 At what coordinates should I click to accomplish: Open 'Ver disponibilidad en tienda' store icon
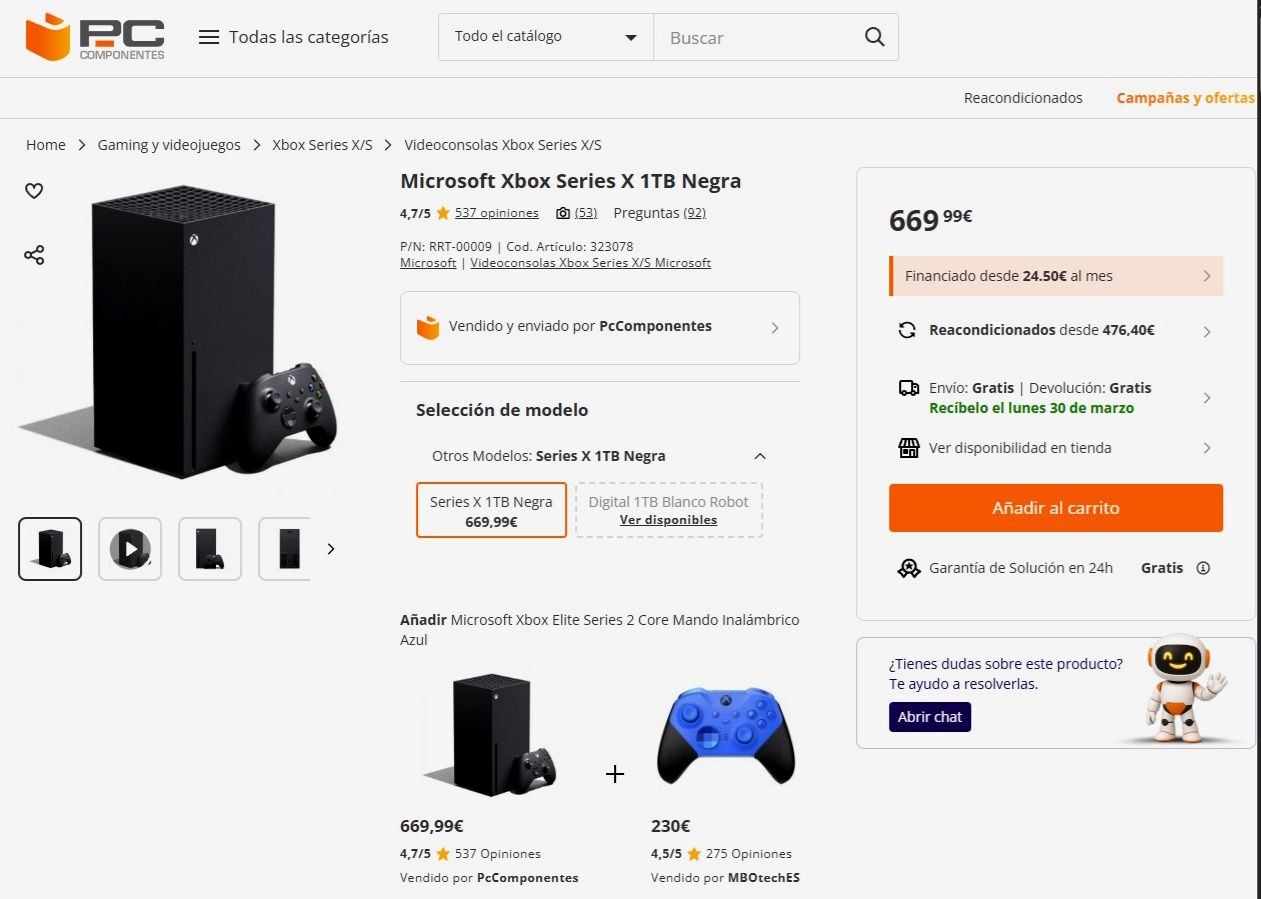pyautogui.click(x=909, y=448)
